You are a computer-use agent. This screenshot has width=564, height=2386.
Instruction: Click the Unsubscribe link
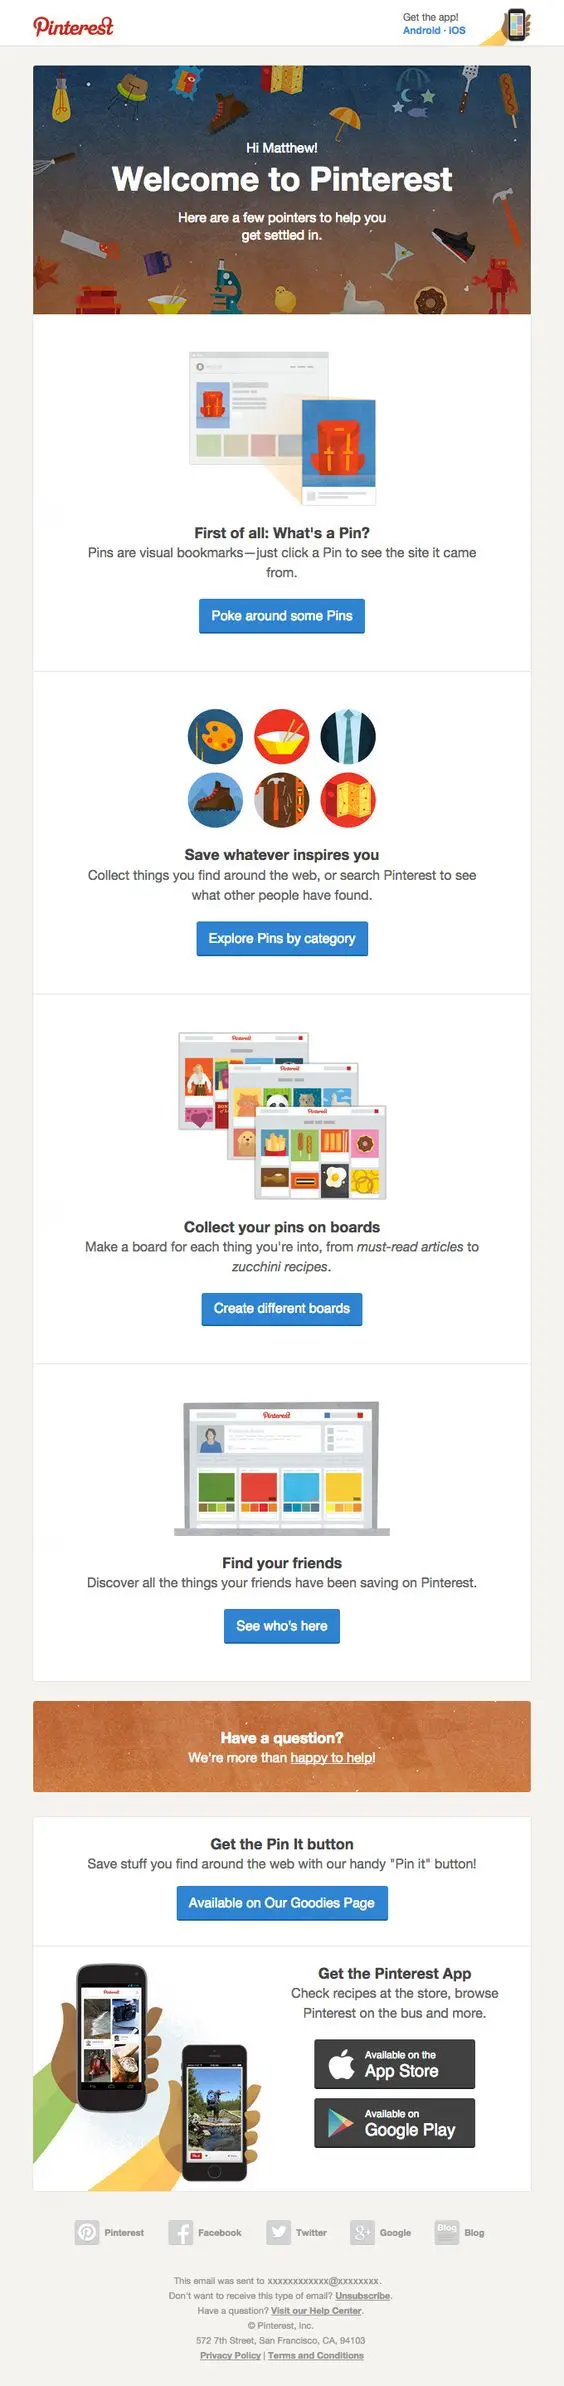point(363,2296)
